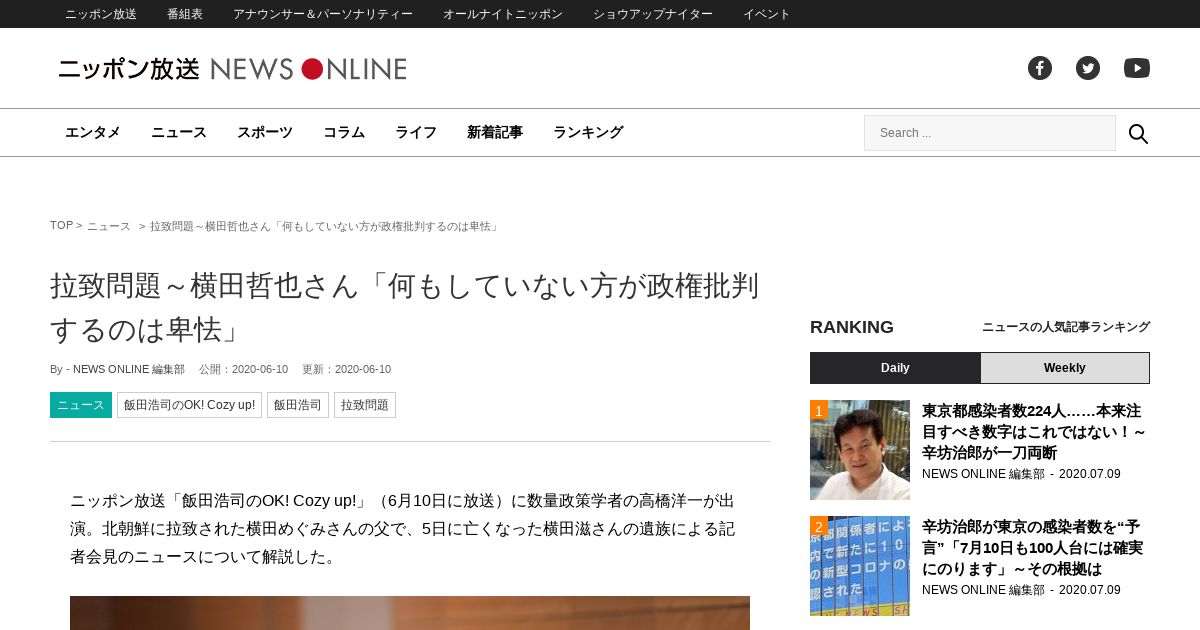The height and width of the screenshot is (630, 1200).
Task: Open オールナイトニッポン in top bar
Action: (x=503, y=14)
